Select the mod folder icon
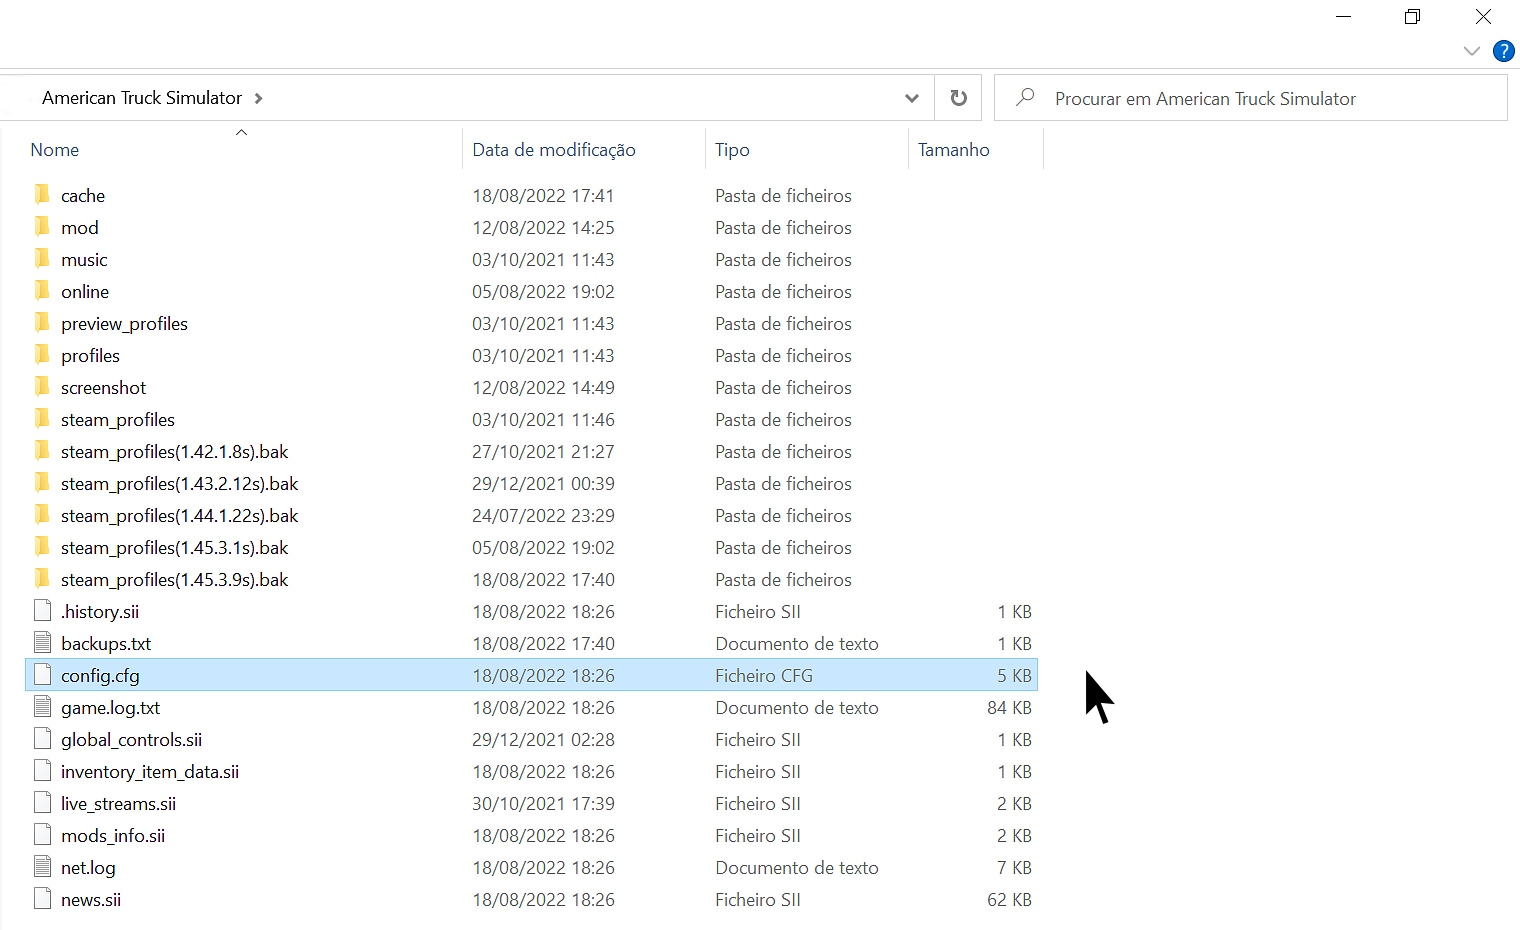 click(42, 227)
